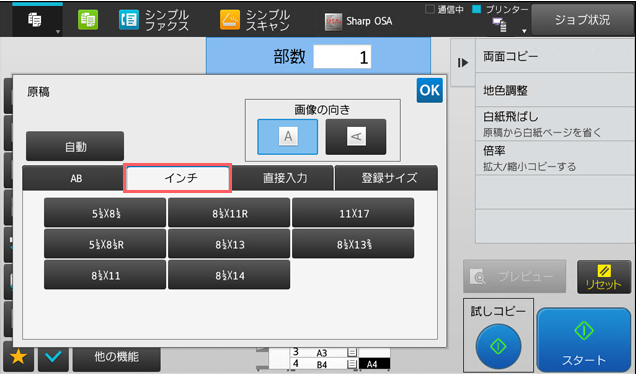Select 5½X8½ original size
636x374 pixels.
tap(105, 213)
